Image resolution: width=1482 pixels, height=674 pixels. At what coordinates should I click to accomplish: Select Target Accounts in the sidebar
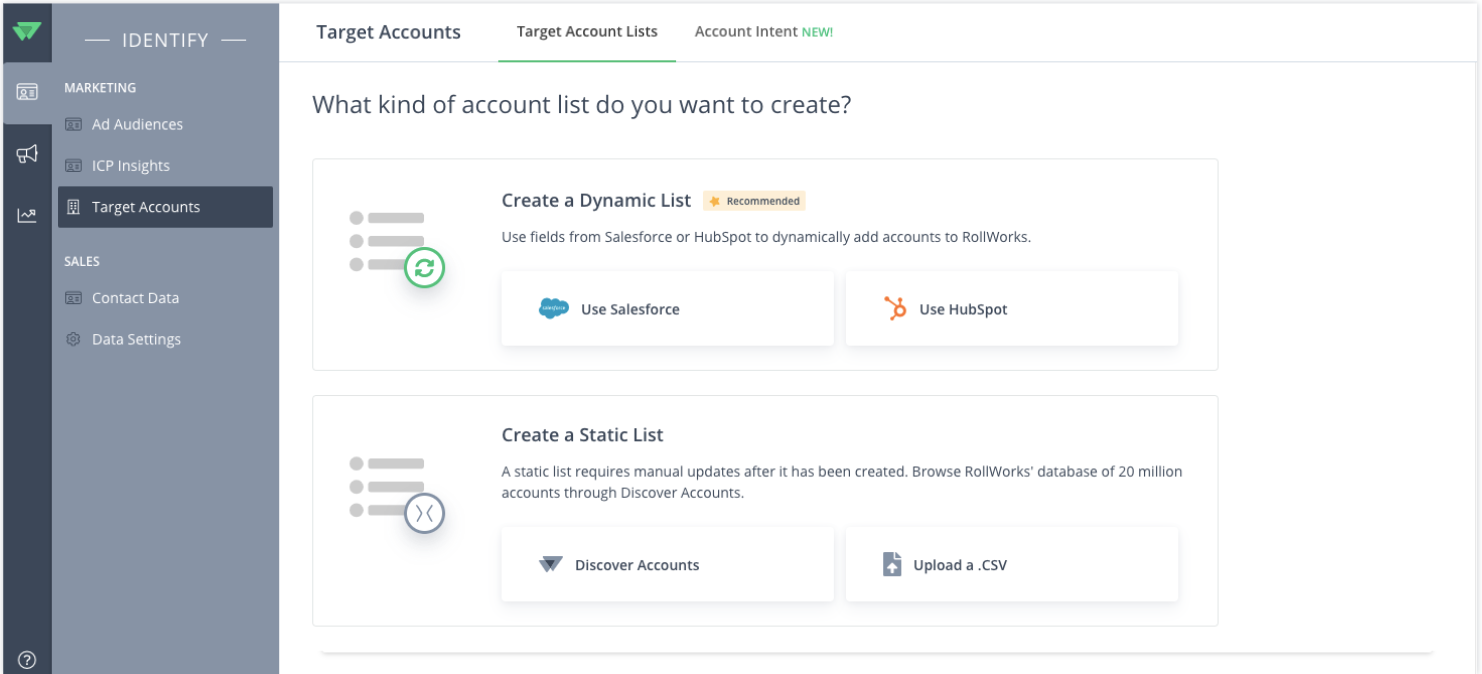[x=146, y=207]
